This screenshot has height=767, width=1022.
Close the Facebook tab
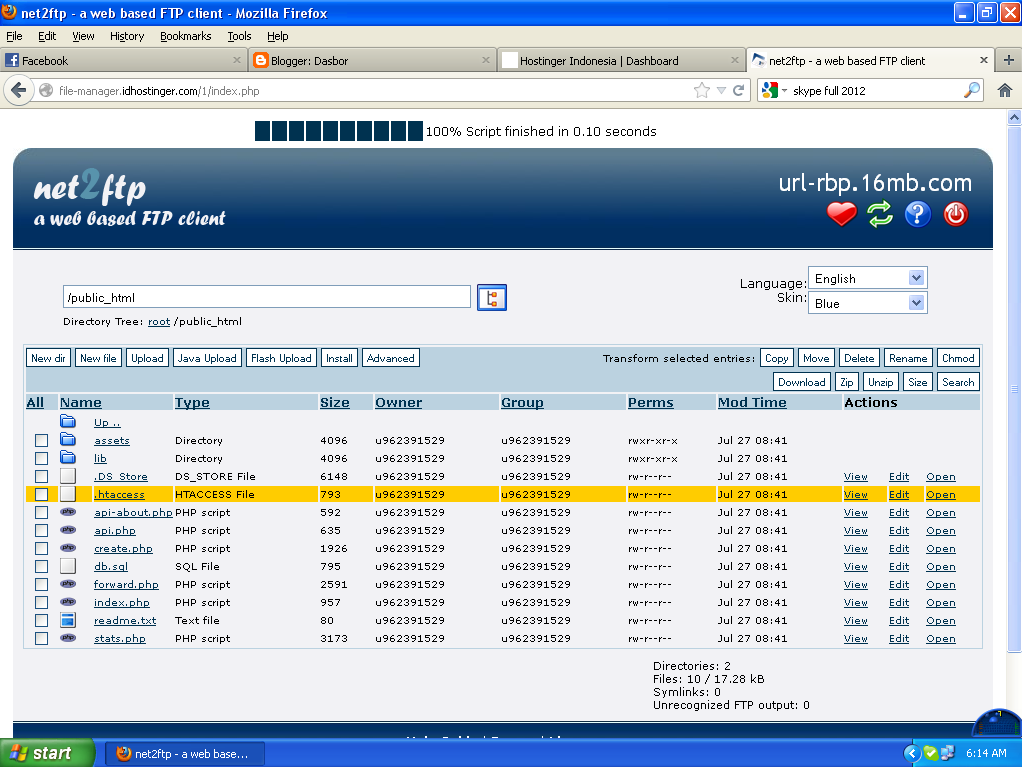pyautogui.click(x=237, y=60)
